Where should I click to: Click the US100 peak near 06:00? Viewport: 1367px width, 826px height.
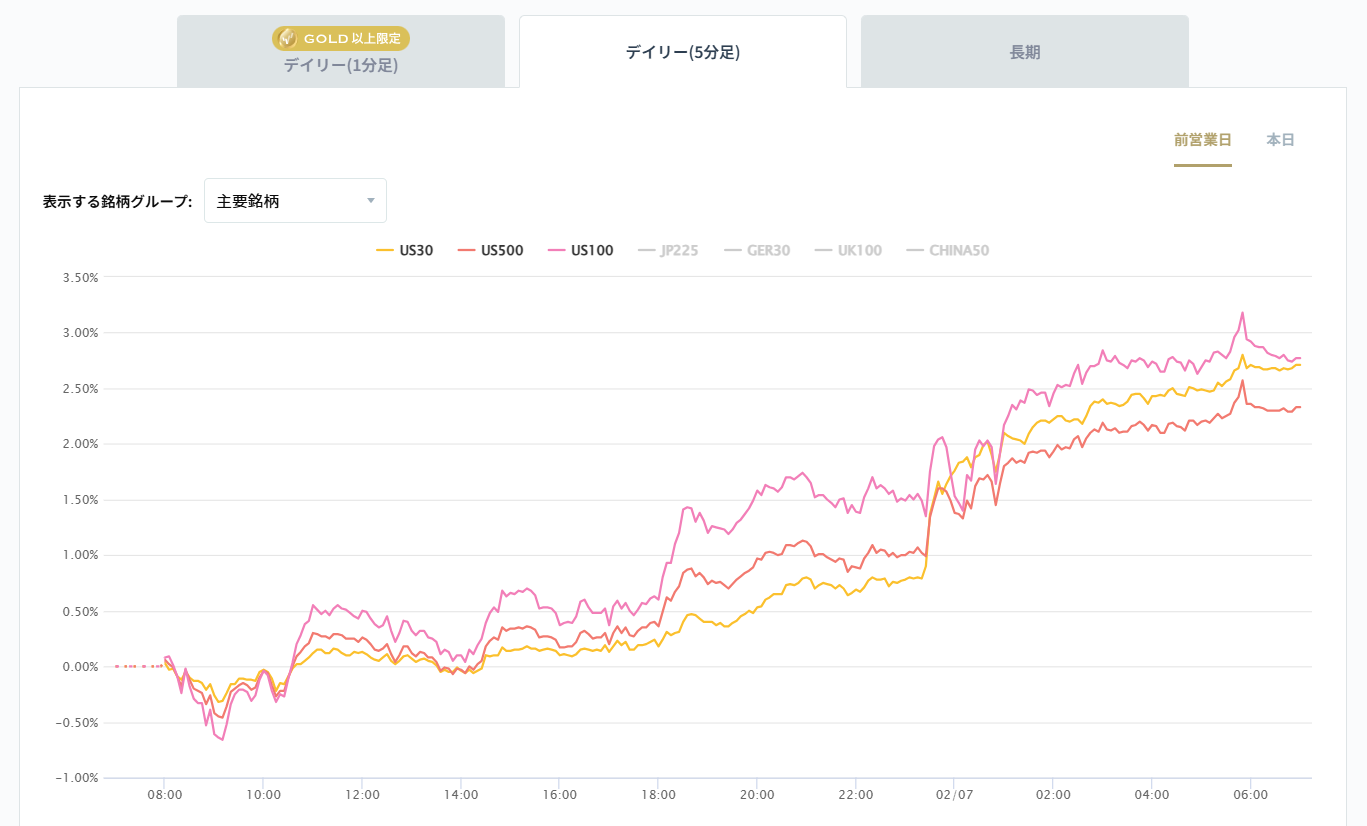click(x=1242, y=313)
